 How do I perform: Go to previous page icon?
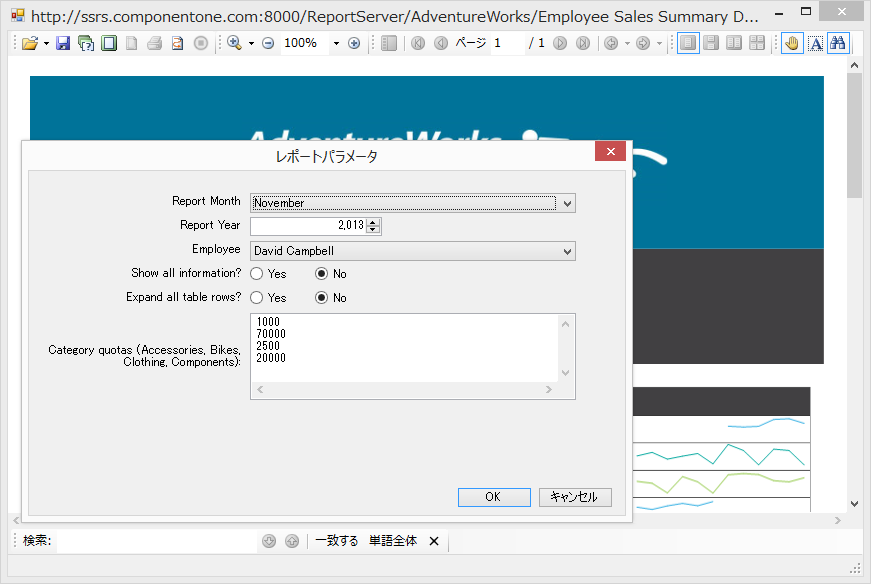click(x=440, y=43)
